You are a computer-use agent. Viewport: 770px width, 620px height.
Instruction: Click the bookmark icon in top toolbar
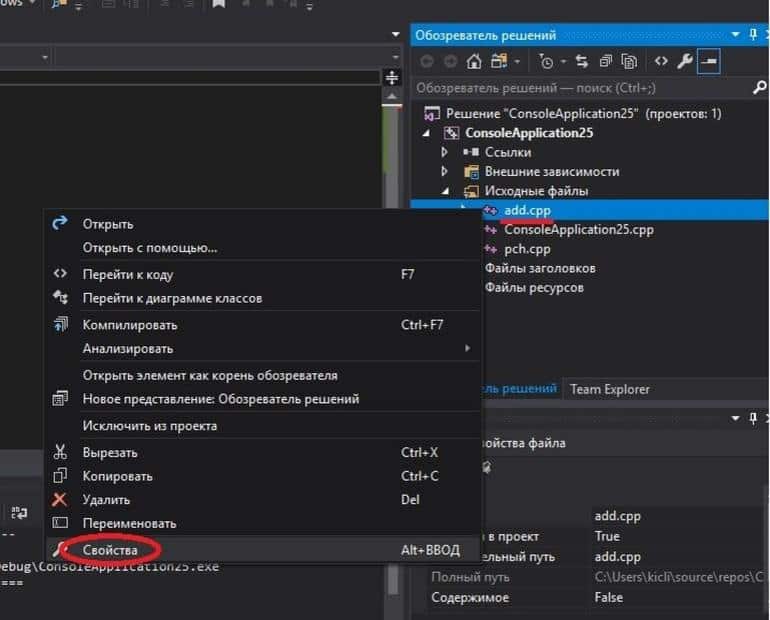(x=219, y=4)
